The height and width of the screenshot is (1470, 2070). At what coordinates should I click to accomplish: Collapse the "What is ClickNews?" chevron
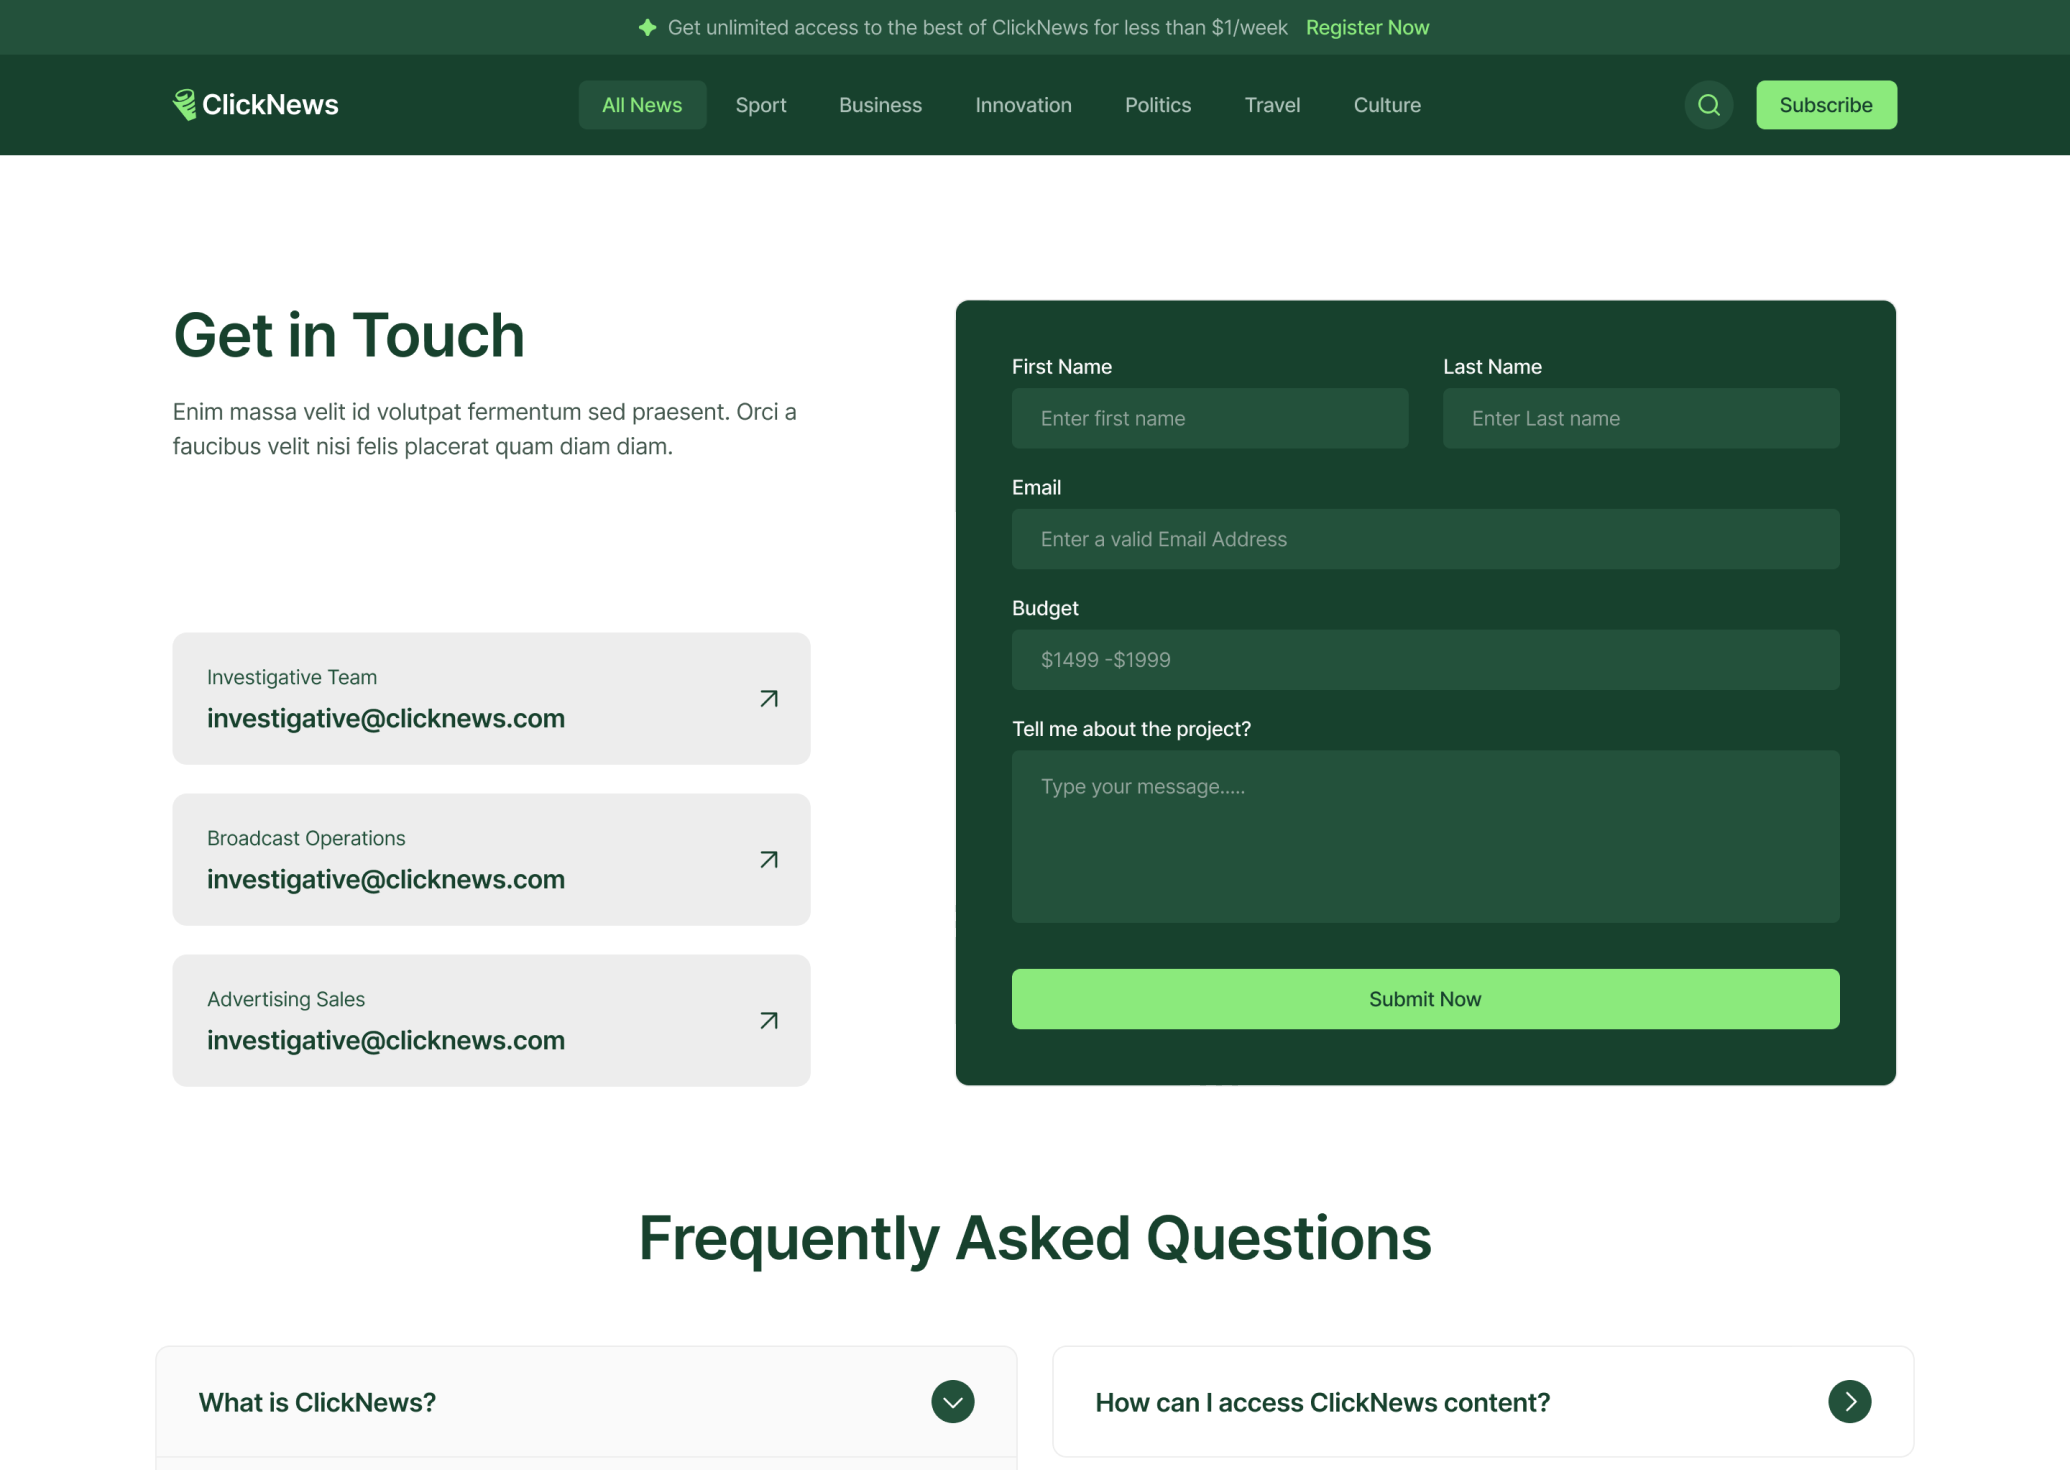[x=952, y=1402]
